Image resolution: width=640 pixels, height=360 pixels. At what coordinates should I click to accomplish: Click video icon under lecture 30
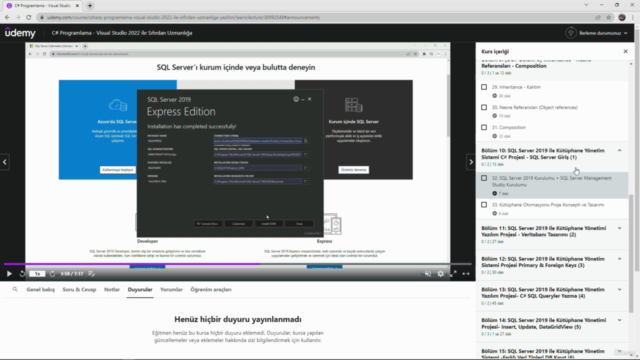coord(494,116)
